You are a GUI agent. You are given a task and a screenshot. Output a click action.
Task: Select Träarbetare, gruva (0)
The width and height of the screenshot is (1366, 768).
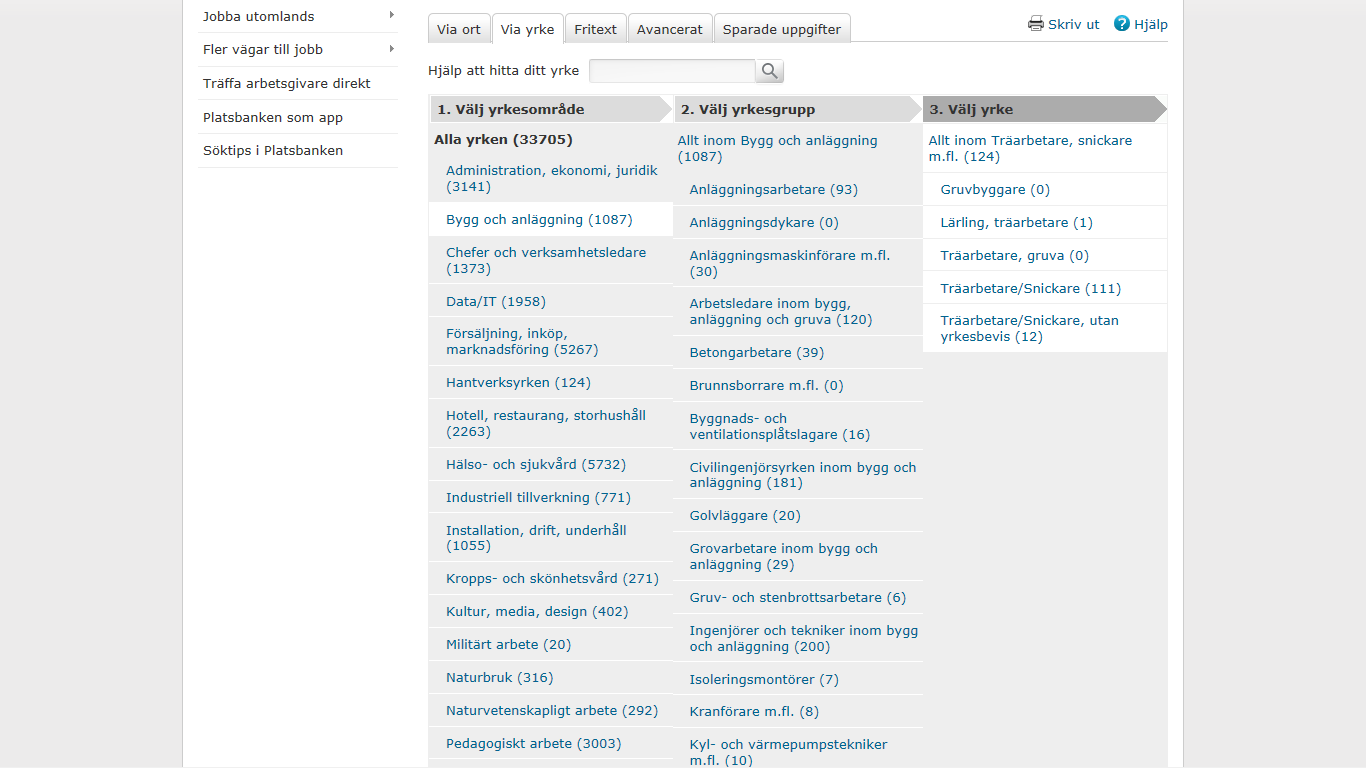tap(1015, 255)
